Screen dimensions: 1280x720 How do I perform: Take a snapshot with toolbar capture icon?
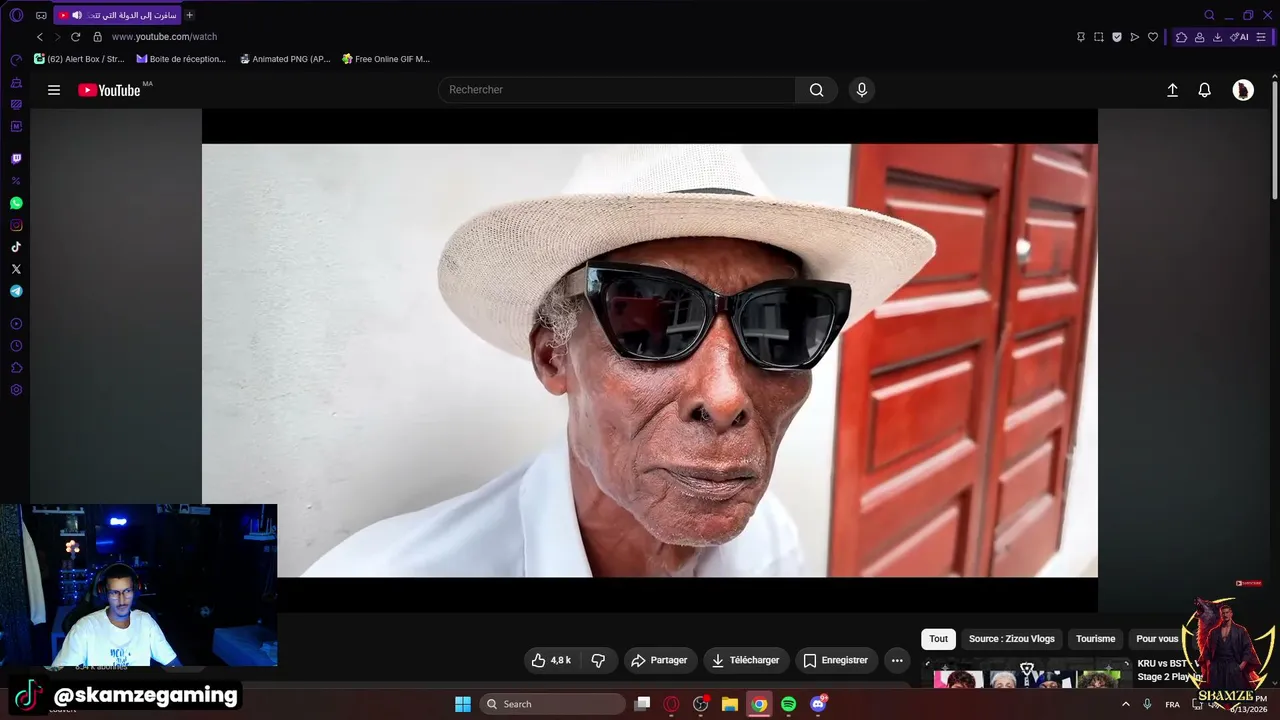(1099, 37)
